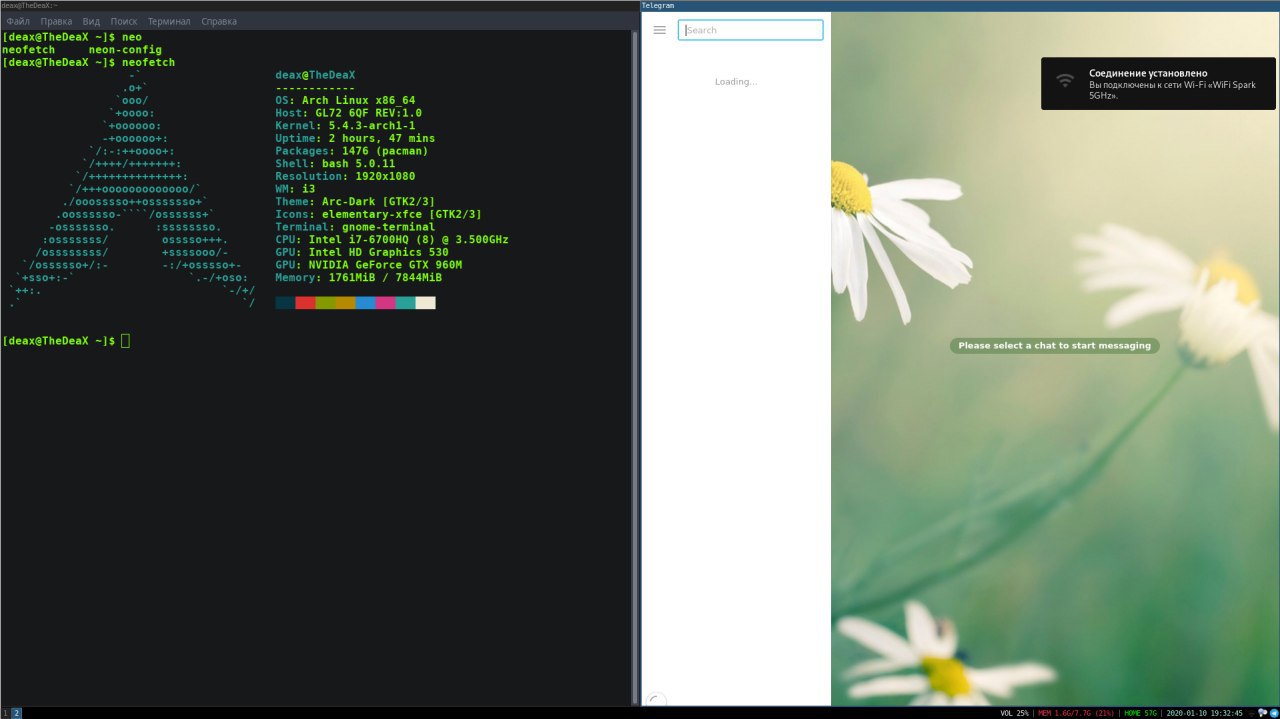Click the 'Loading...' text in Telegram

tap(736, 81)
